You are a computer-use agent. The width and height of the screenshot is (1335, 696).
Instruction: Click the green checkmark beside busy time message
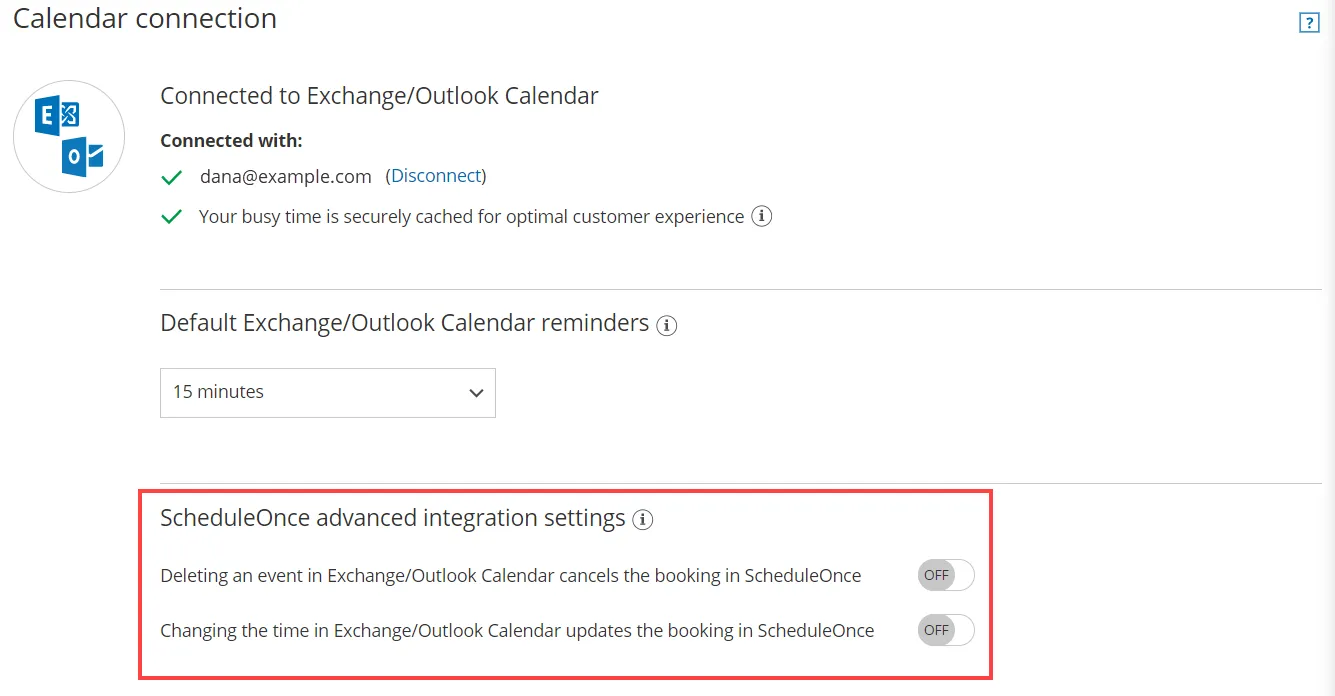tap(172, 217)
